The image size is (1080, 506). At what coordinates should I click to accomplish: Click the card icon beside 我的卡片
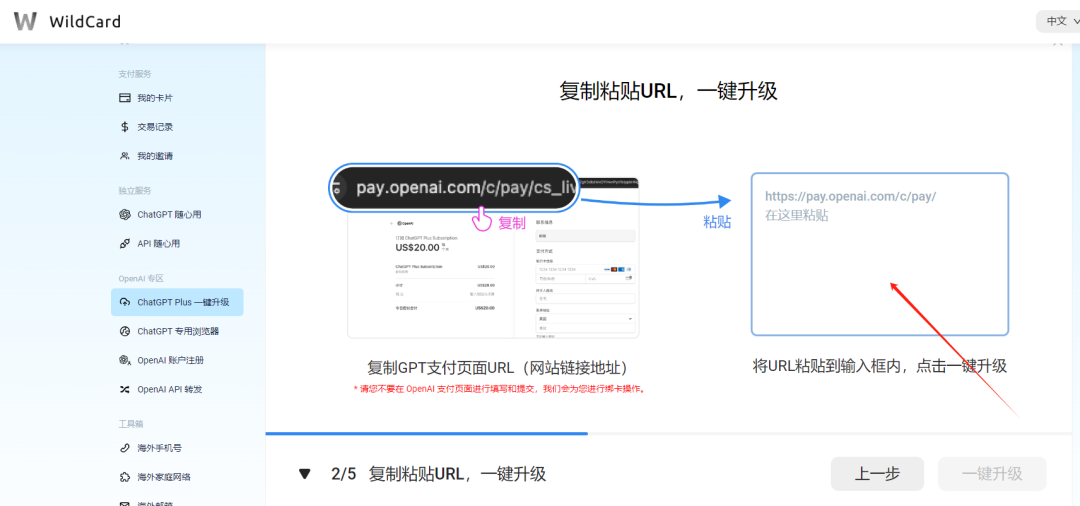coord(125,98)
